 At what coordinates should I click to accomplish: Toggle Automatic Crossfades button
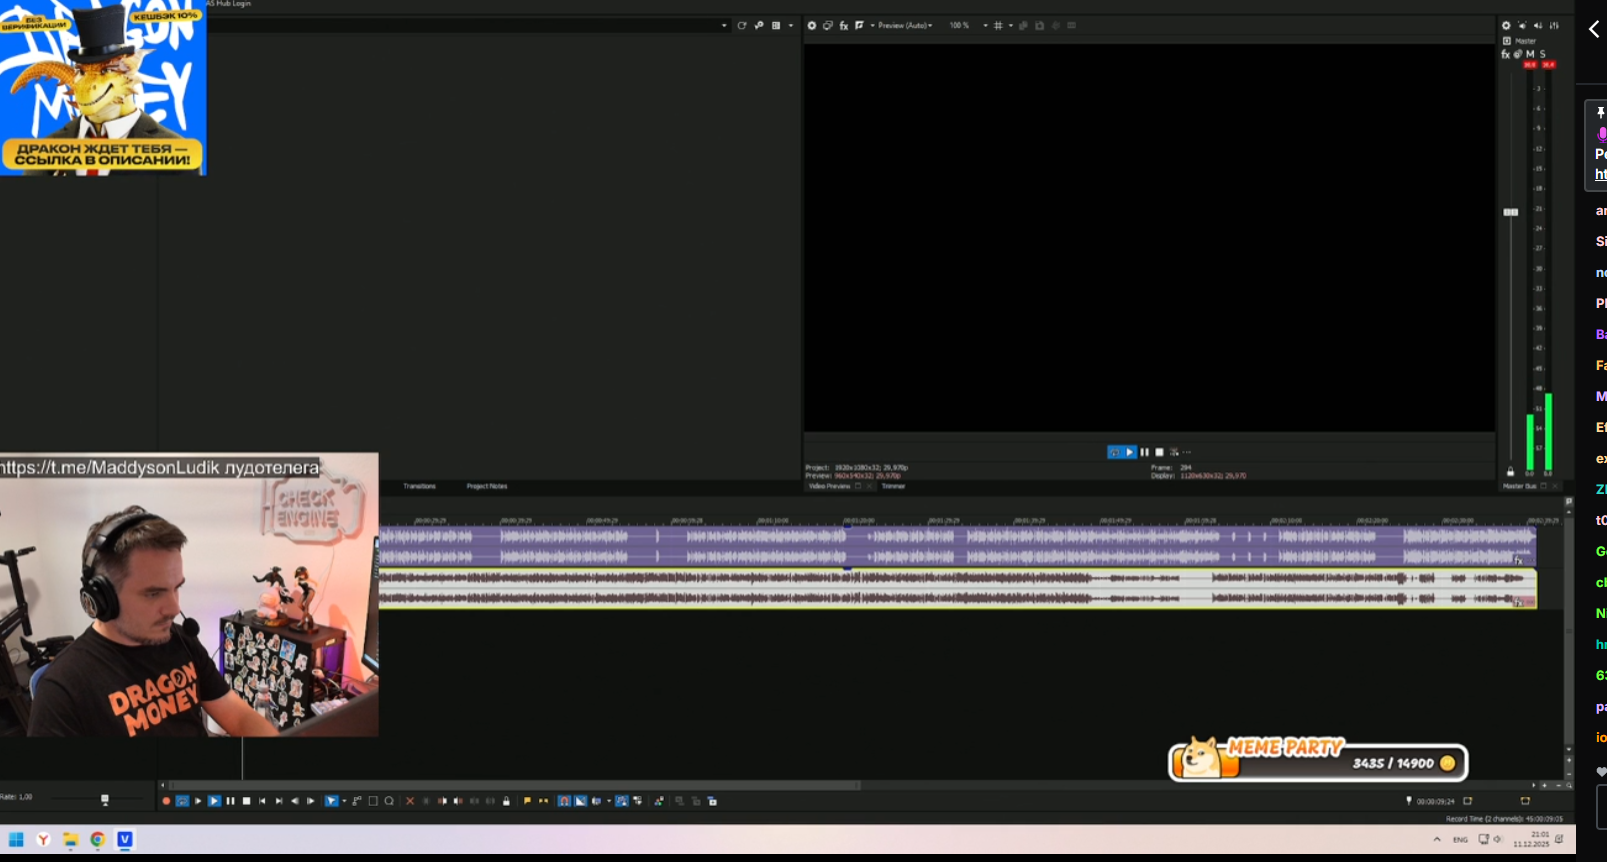tap(580, 801)
